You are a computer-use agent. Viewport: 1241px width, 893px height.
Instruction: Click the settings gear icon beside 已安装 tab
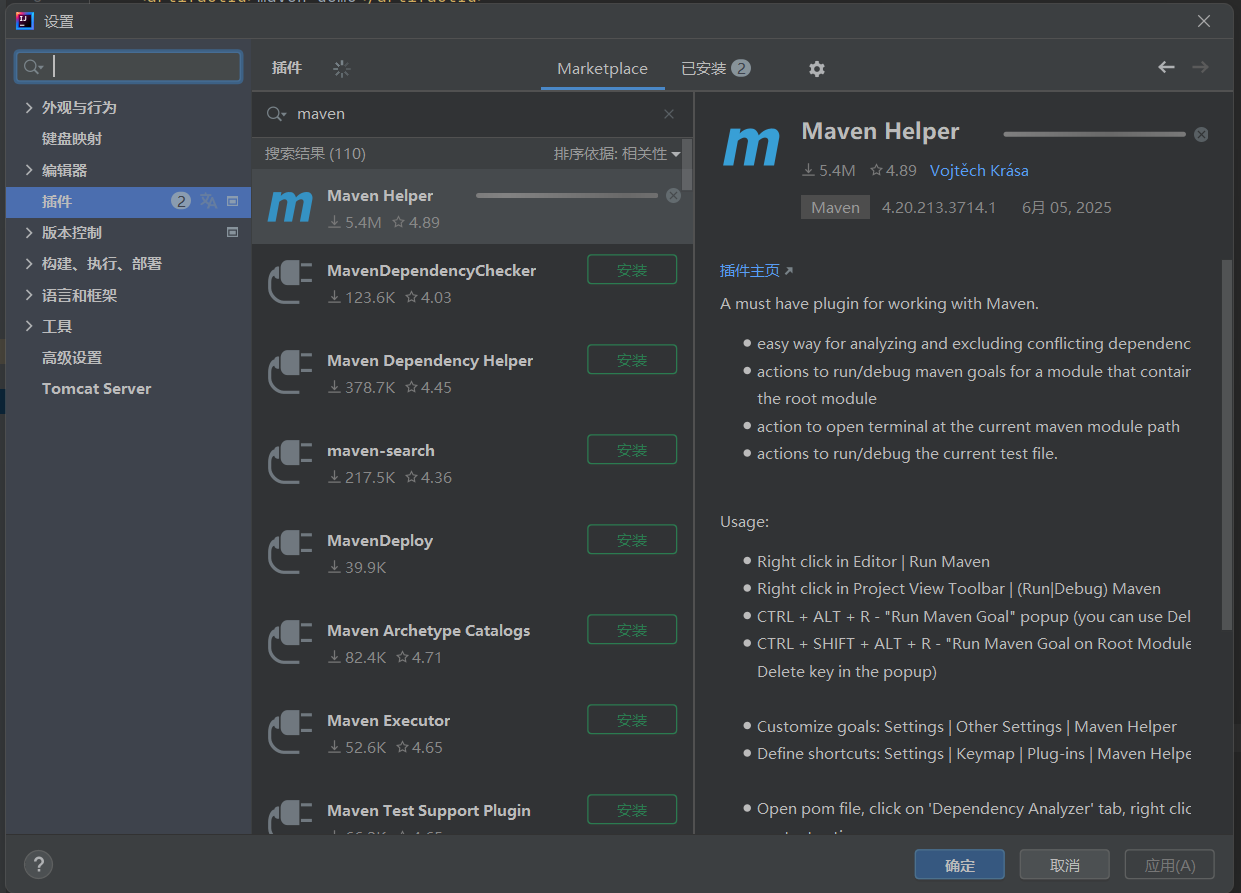817,68
